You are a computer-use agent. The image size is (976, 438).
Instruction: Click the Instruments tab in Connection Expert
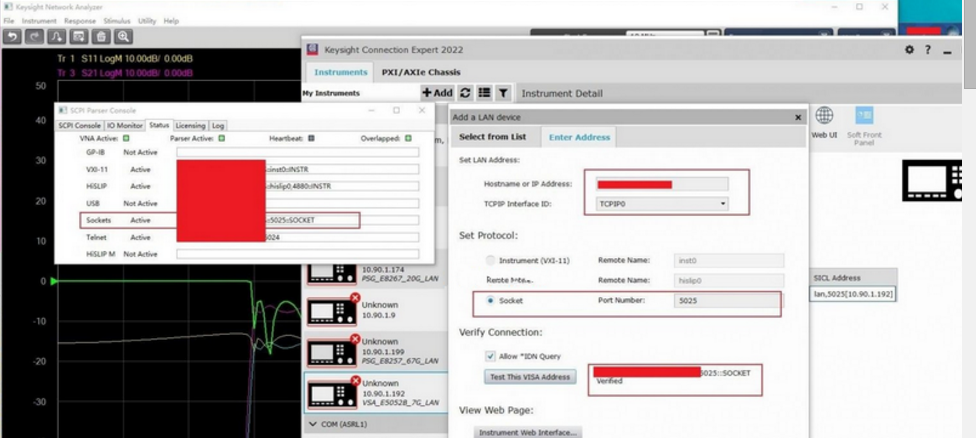click(x=340, y=72)
